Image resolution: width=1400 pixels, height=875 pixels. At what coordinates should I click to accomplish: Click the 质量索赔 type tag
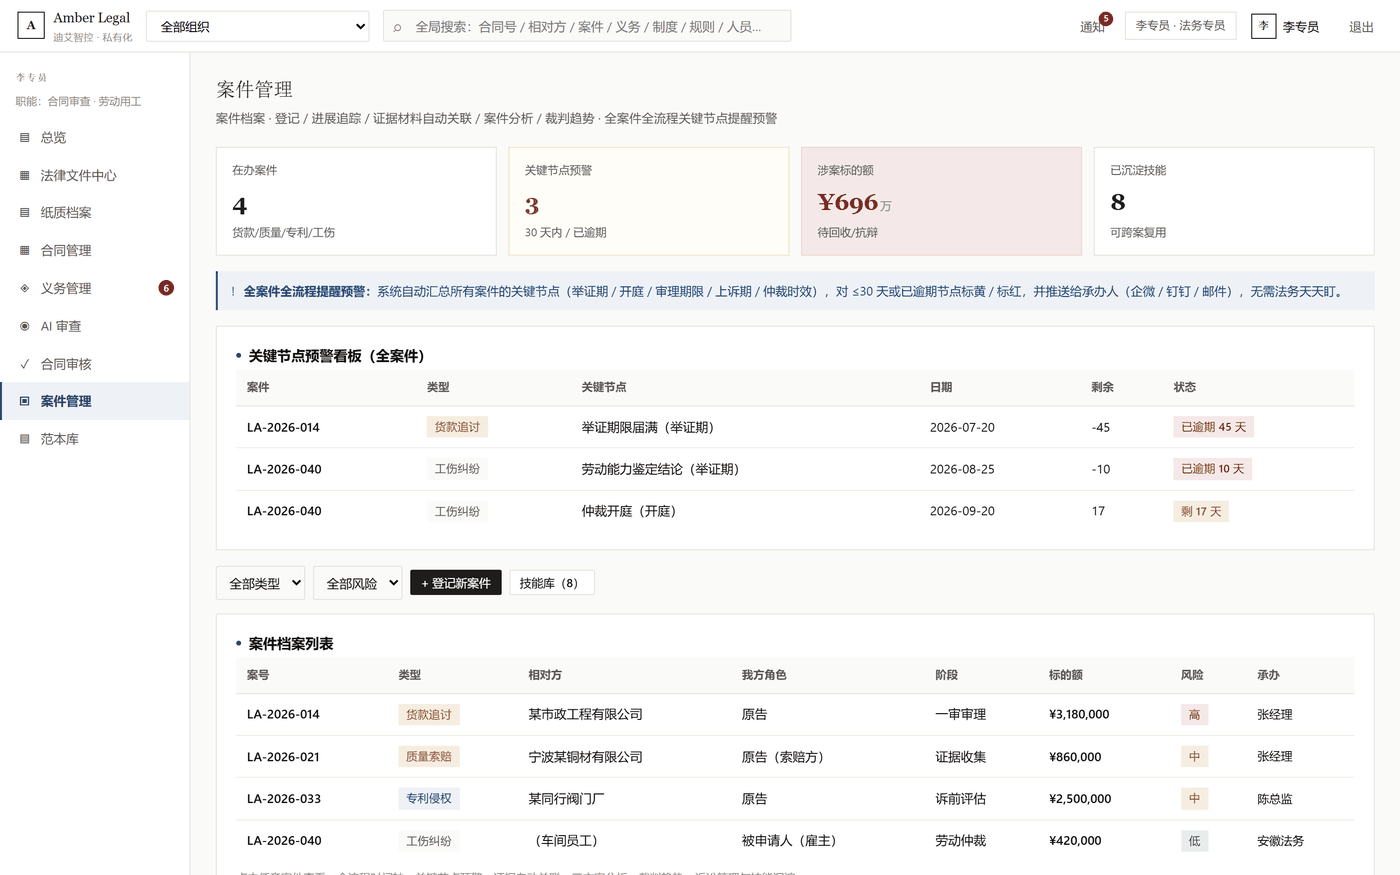pos(429,757)
